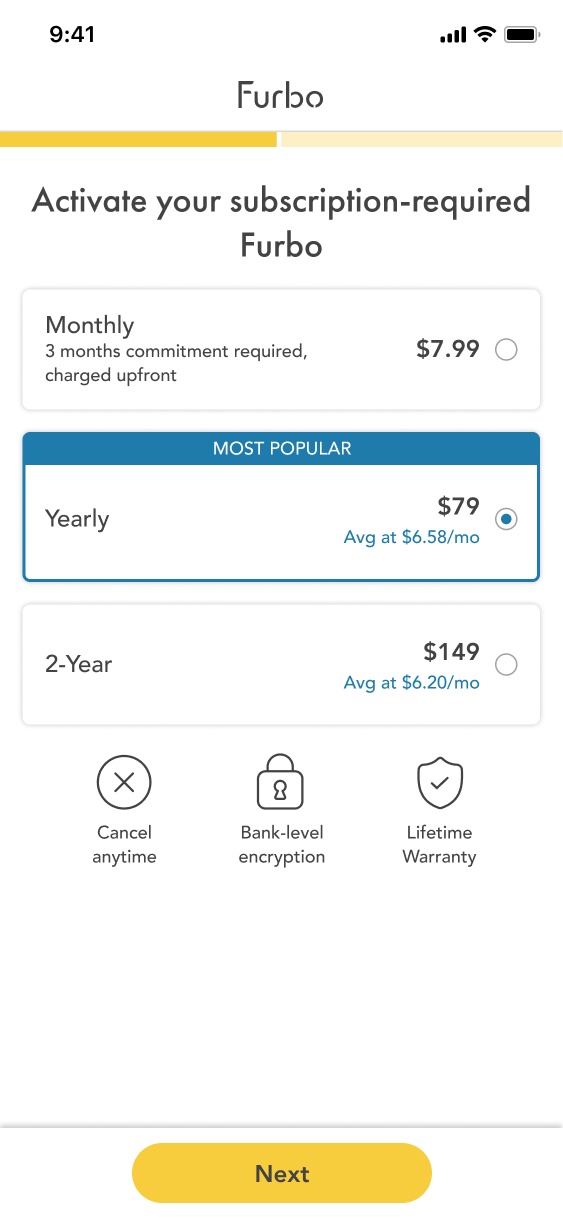Tap the Bank-level encryption padlock icon

pyautogui.click(x=281, y=781)
